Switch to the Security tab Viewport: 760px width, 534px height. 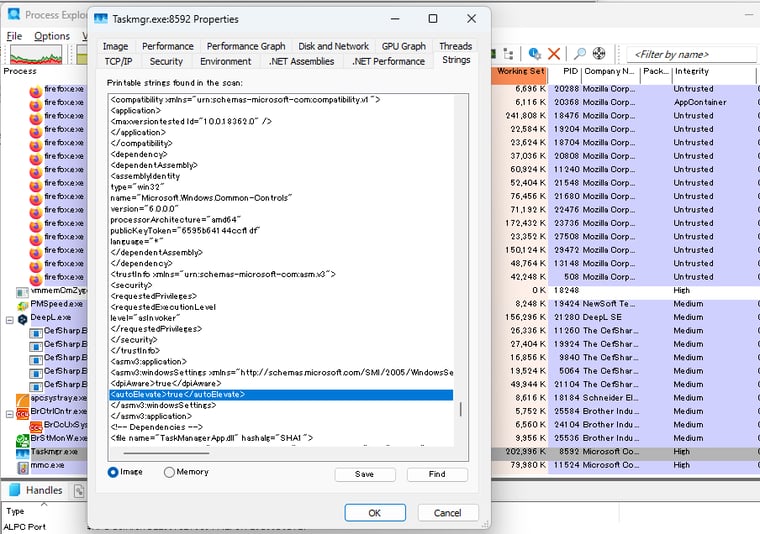click(166, 62)
